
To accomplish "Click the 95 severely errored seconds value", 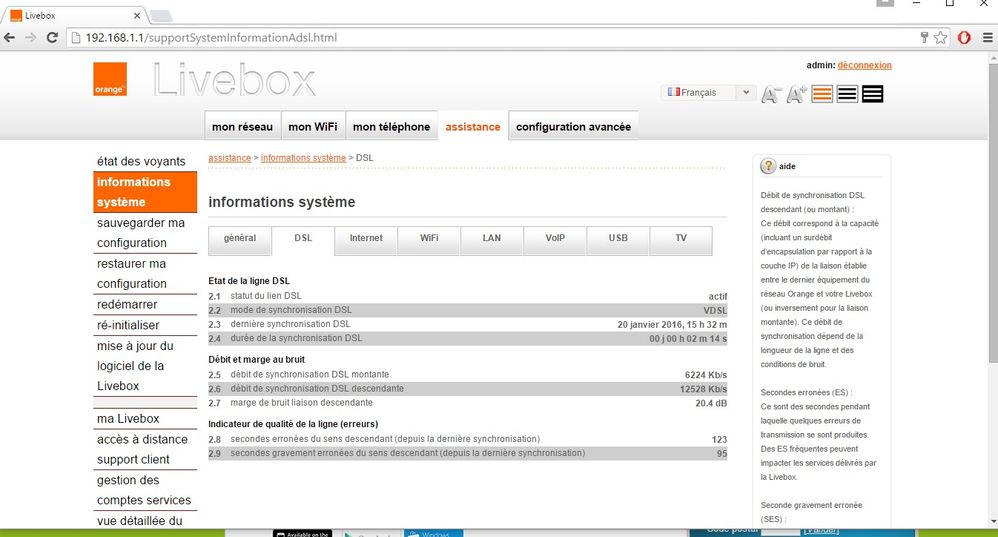I will 722,454.
